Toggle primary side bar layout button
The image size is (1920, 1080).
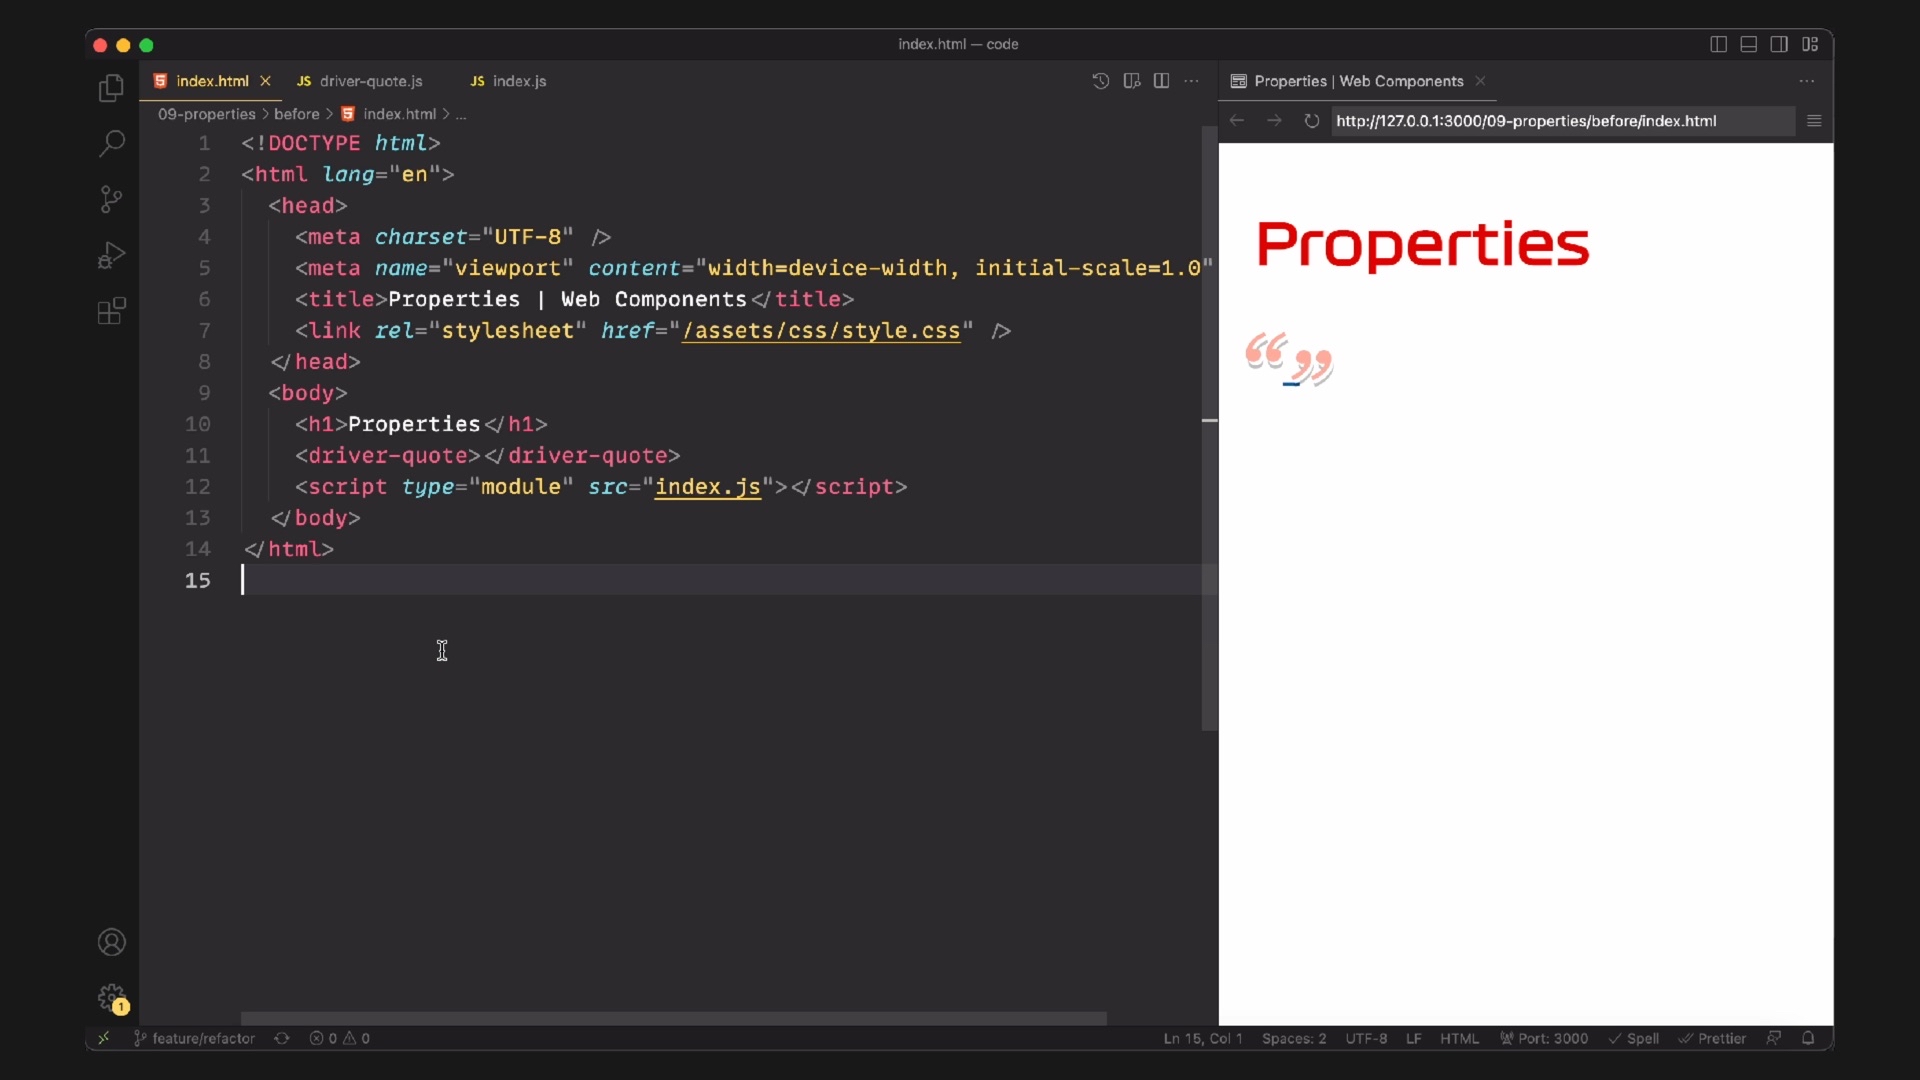pos(1718,44)
